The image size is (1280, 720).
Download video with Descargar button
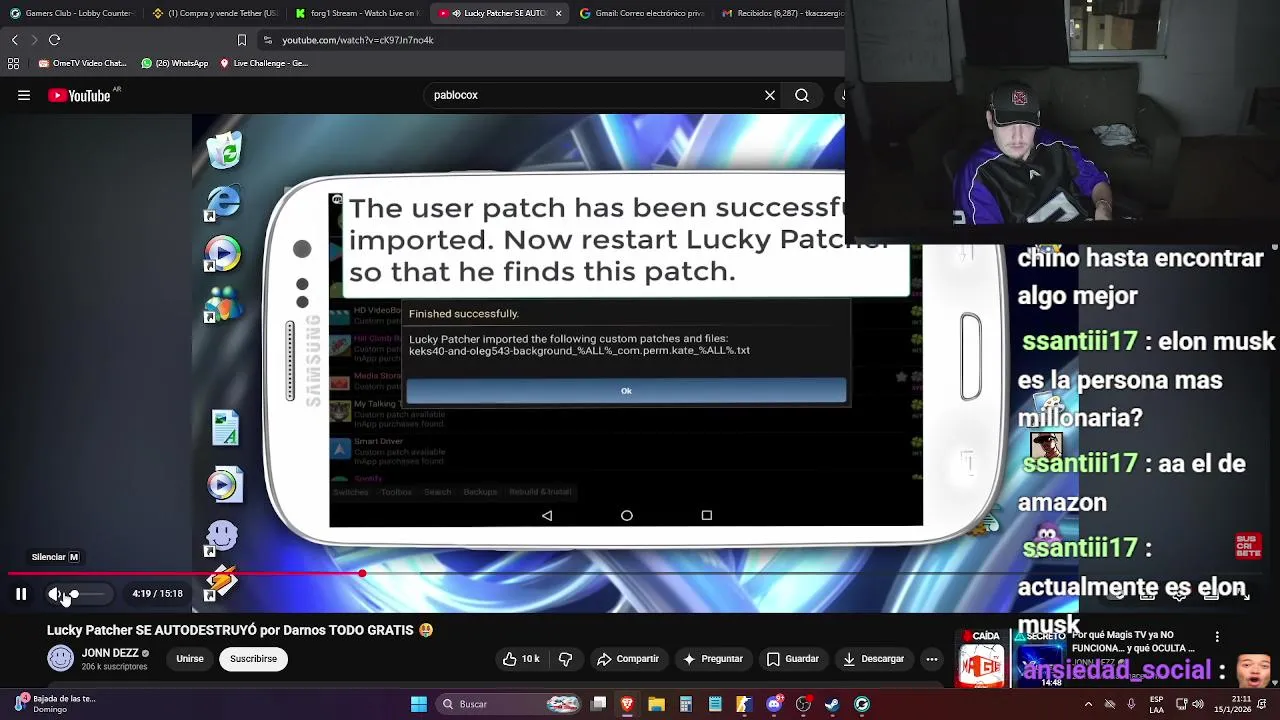(873, 659)
